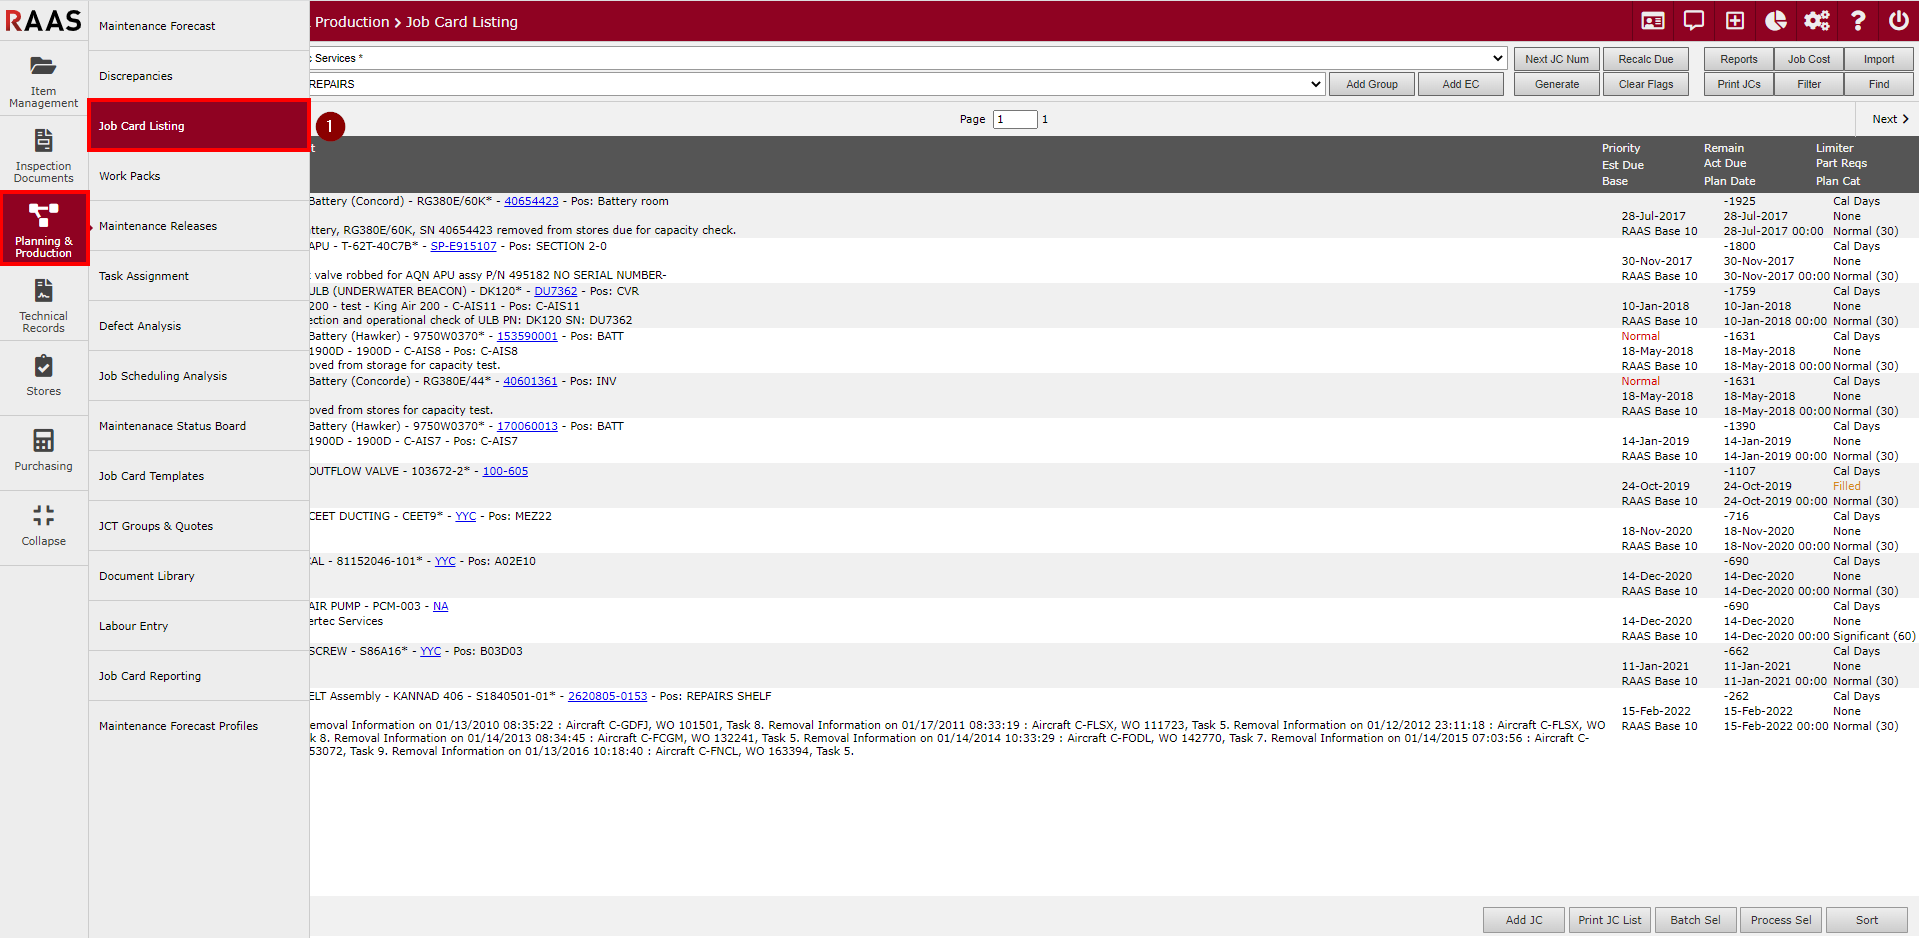Open the Purchasing module
Image resolution: width=1919 pixels, height=938 pixels.
point(44,450)
